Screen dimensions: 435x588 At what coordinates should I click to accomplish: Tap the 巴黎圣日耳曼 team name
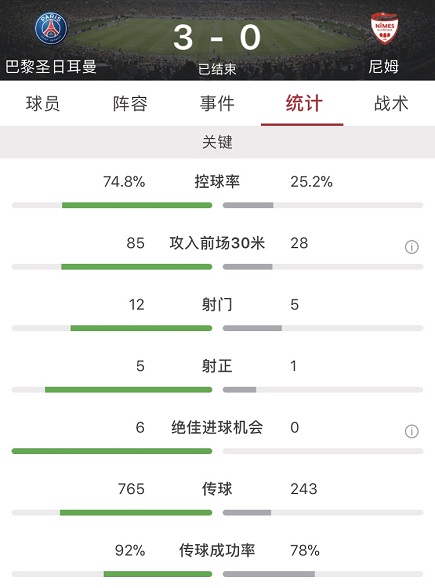51,67
